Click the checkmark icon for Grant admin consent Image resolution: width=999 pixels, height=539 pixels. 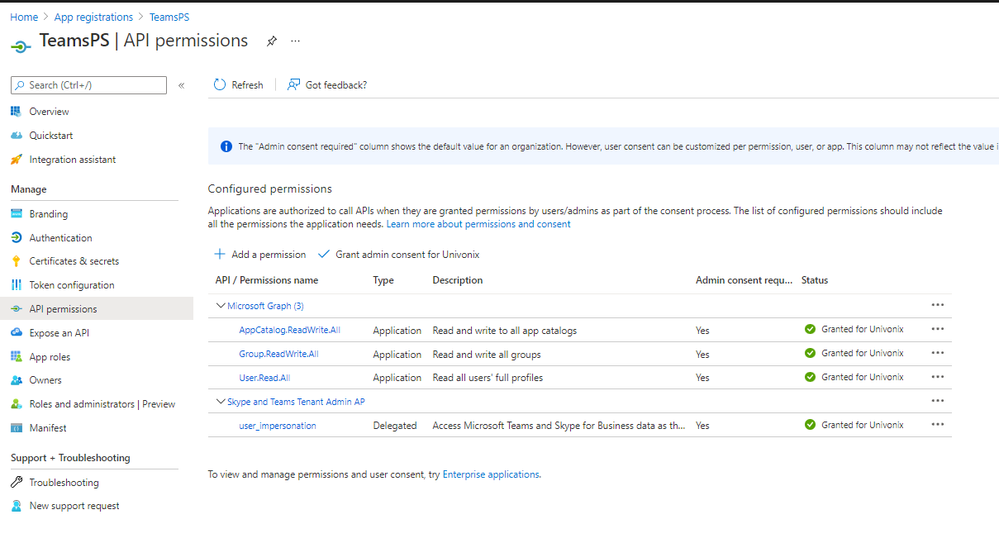tap(324, 254)
